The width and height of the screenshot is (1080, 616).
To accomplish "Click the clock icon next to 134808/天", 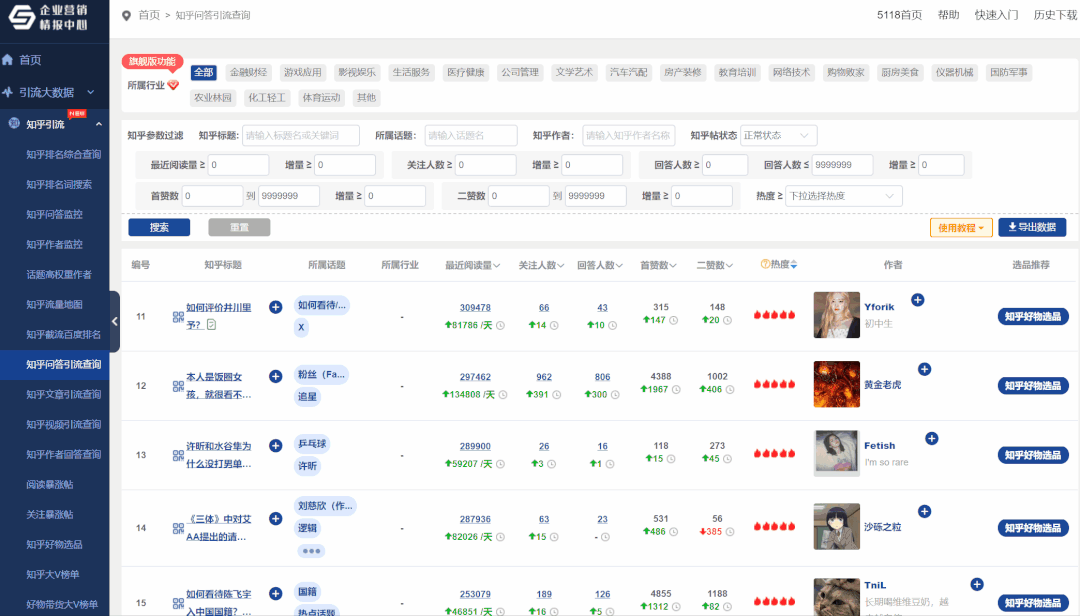I will pos(503,395).
